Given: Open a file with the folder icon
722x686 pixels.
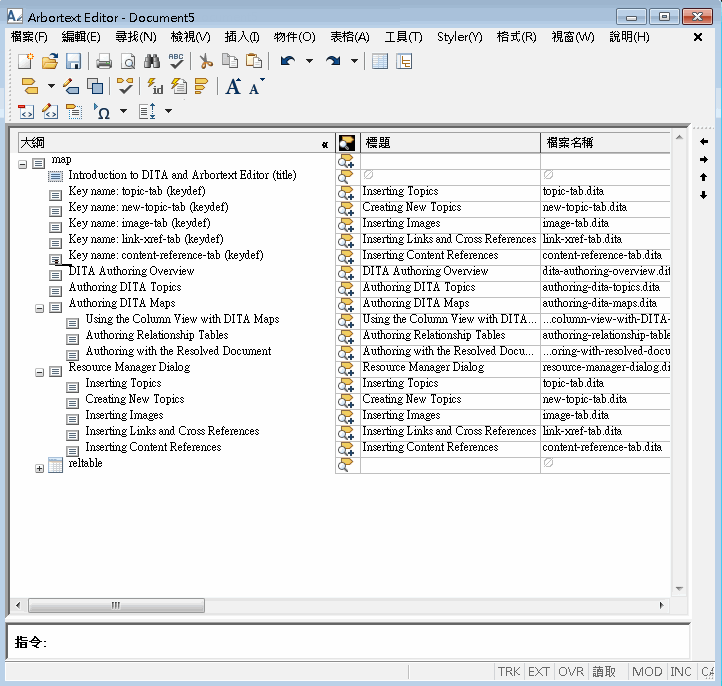Looking at the screenshot, I should click(x=50, y=61).
